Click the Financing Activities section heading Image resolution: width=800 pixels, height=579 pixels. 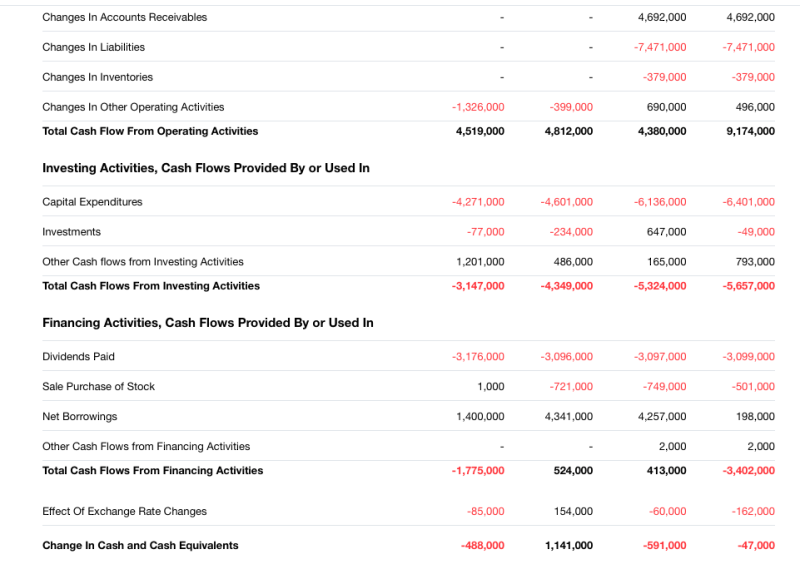coord(208,323)
